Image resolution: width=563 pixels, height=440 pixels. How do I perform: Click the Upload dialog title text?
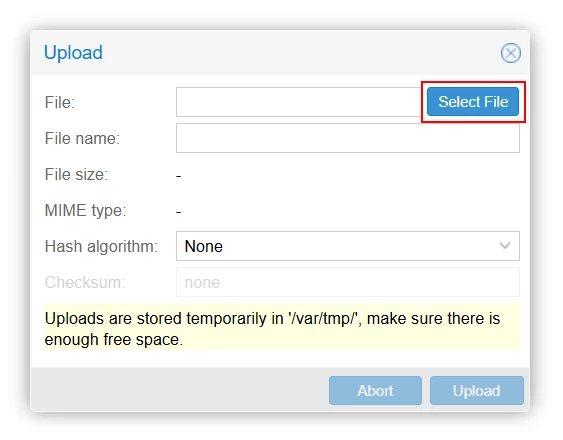click(x=73, y=53)
